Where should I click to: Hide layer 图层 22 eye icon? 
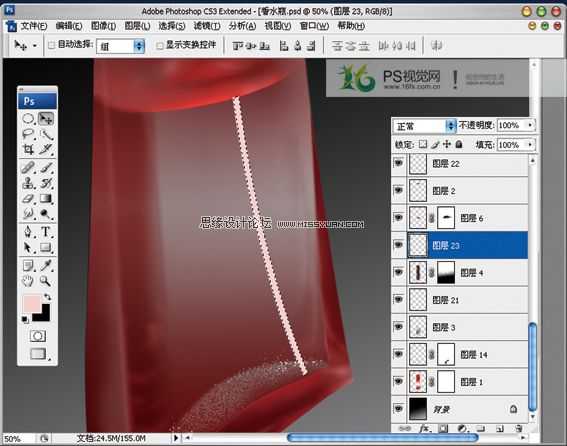coord(398,163)
